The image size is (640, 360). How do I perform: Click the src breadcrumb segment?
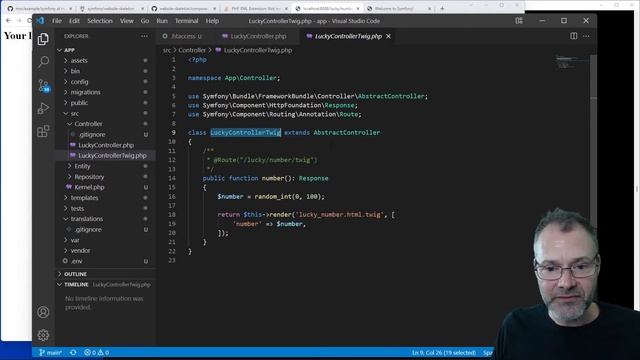coord(167,50)
